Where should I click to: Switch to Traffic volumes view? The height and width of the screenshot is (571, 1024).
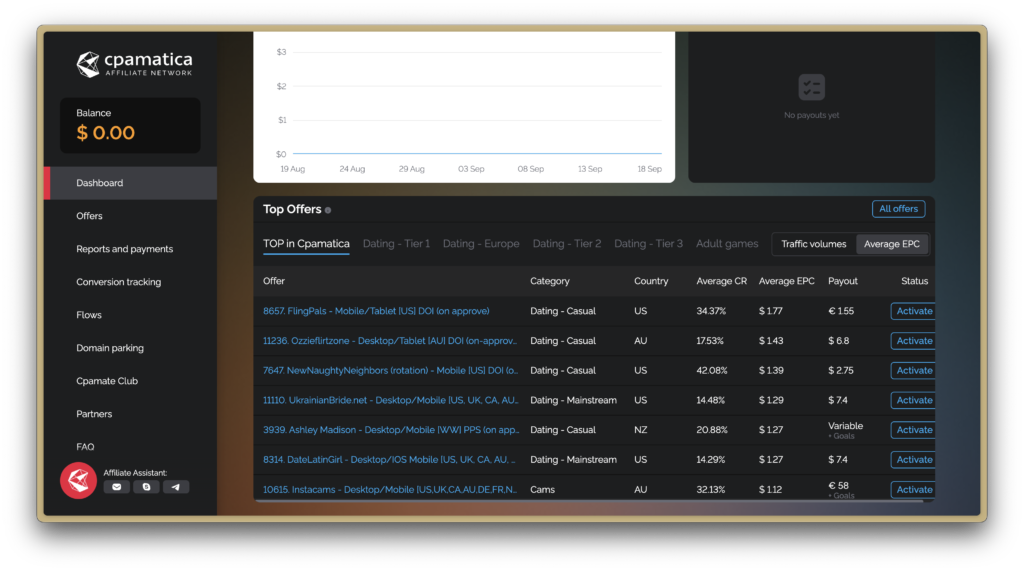(x=813, y=244)
